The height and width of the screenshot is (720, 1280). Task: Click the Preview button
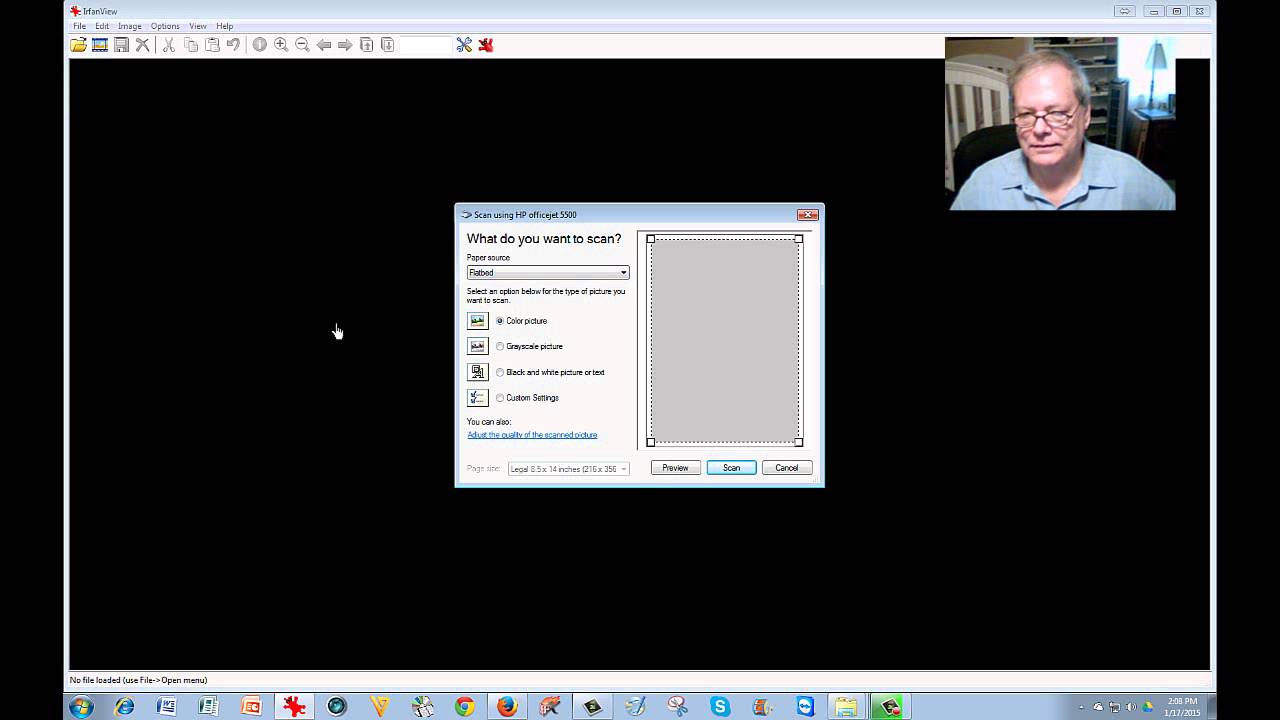tap(675, 468)
